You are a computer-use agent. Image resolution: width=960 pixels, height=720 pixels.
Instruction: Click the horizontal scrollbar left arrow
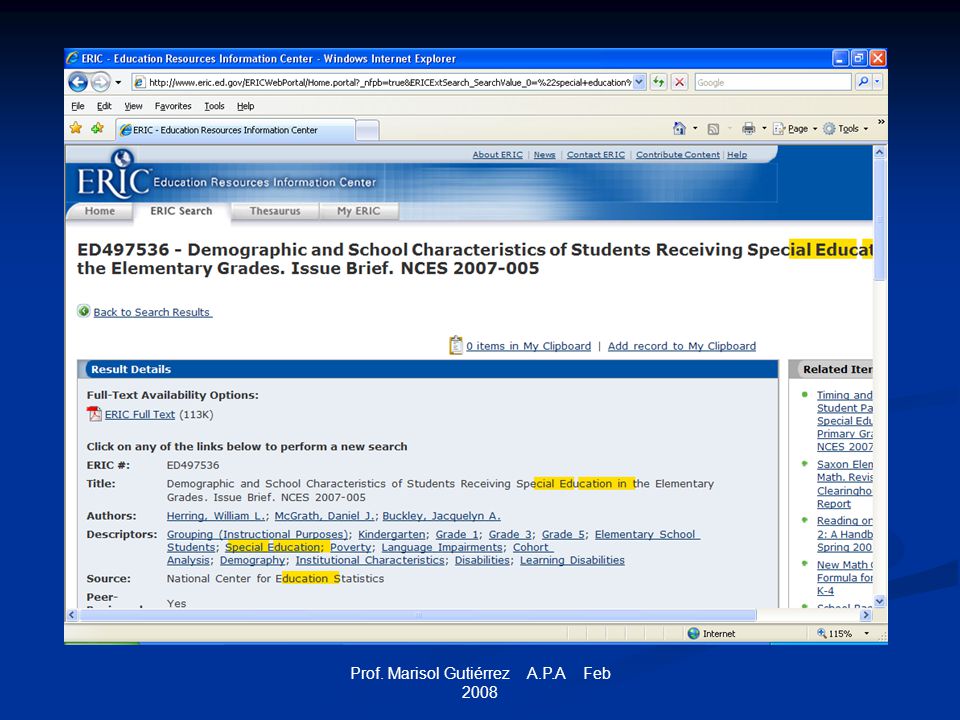click(x=72, y=615)
